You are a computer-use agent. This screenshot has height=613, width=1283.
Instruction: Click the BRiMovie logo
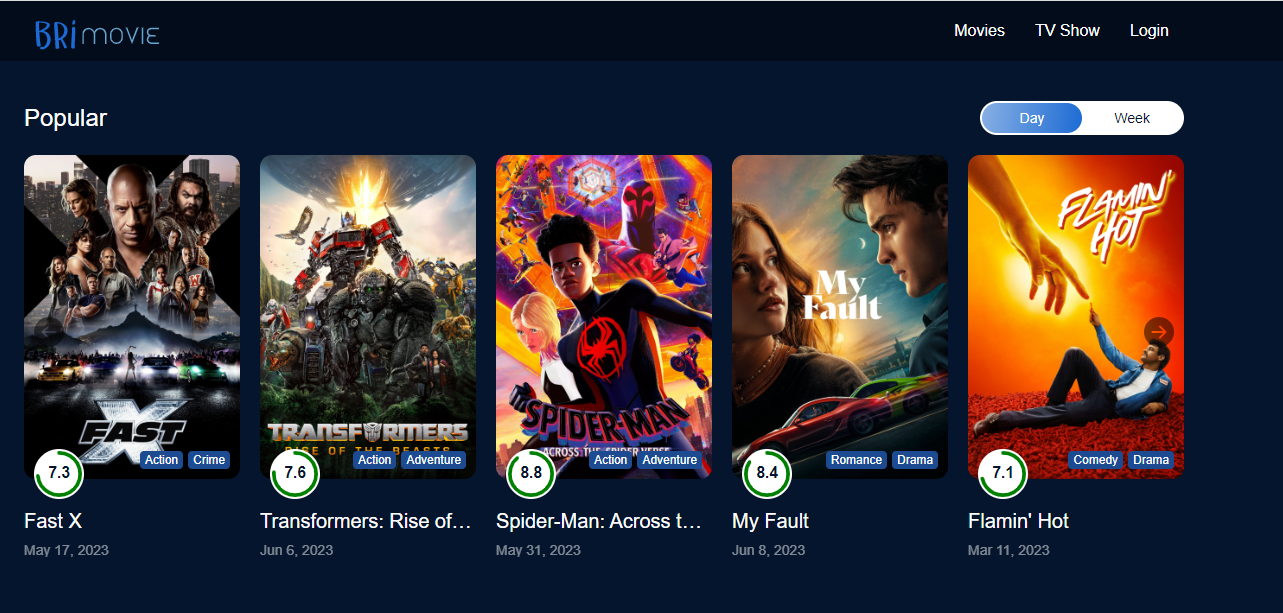pos(97,33)
